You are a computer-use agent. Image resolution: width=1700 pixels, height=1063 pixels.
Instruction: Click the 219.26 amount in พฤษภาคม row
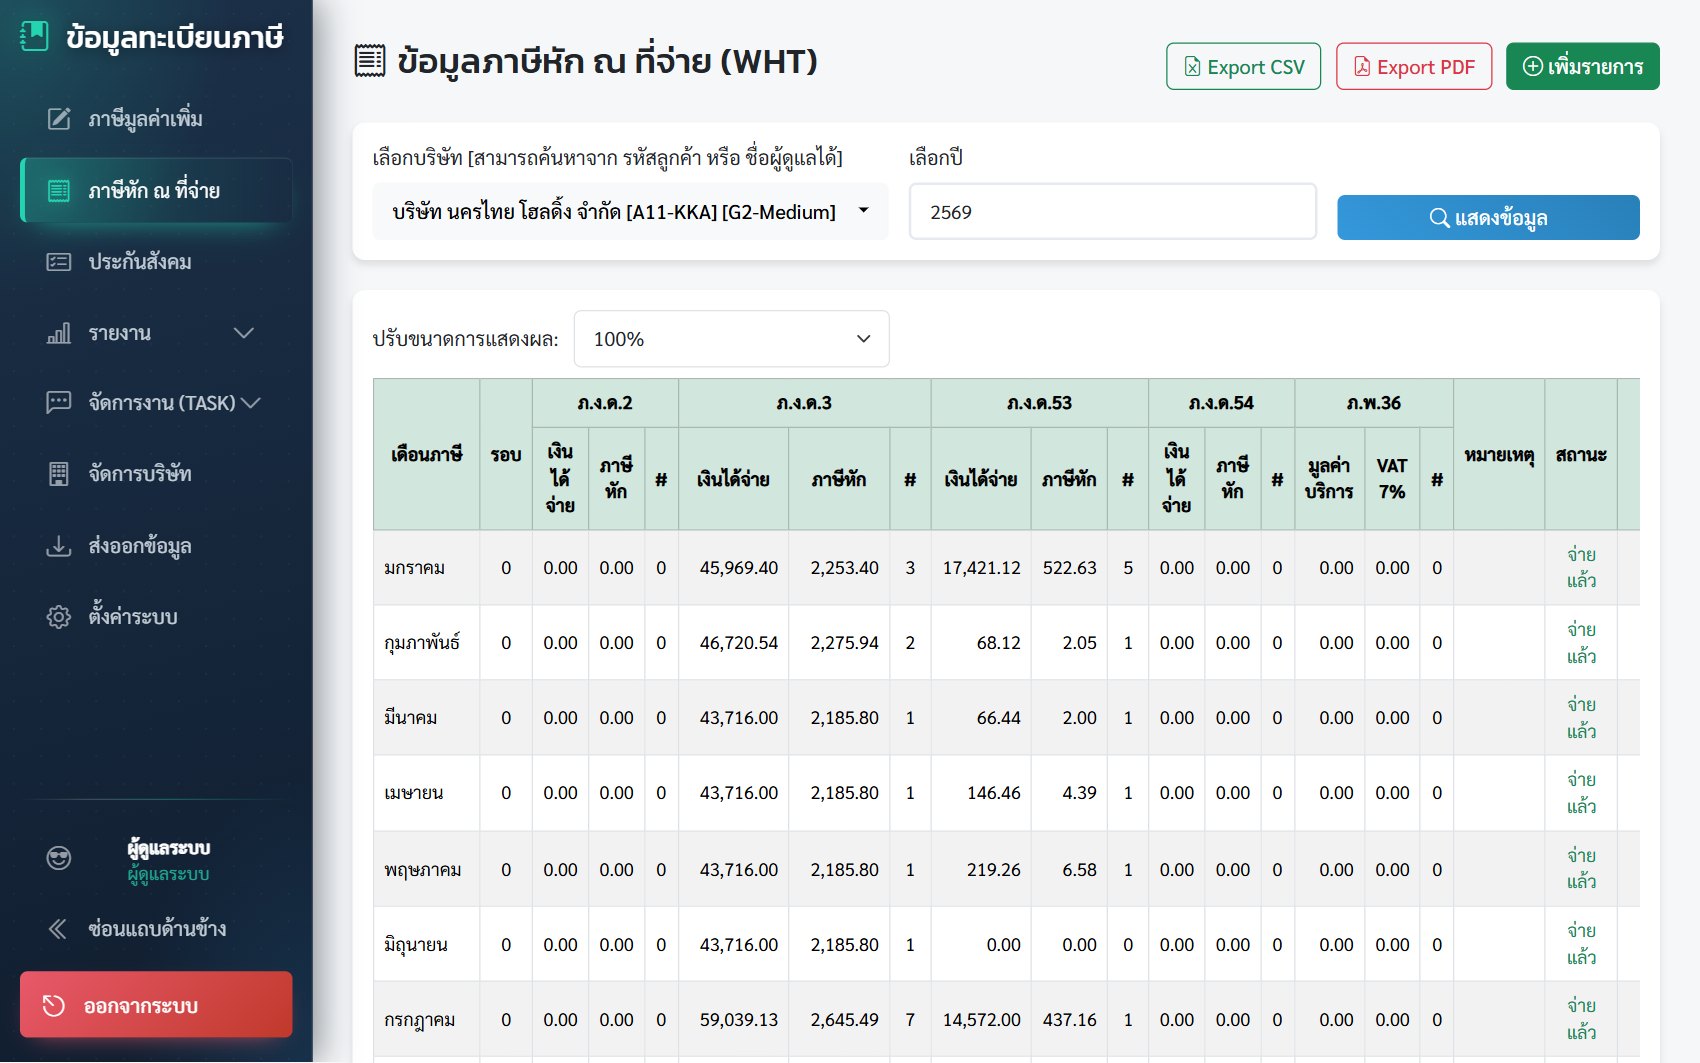click(981, 870)
